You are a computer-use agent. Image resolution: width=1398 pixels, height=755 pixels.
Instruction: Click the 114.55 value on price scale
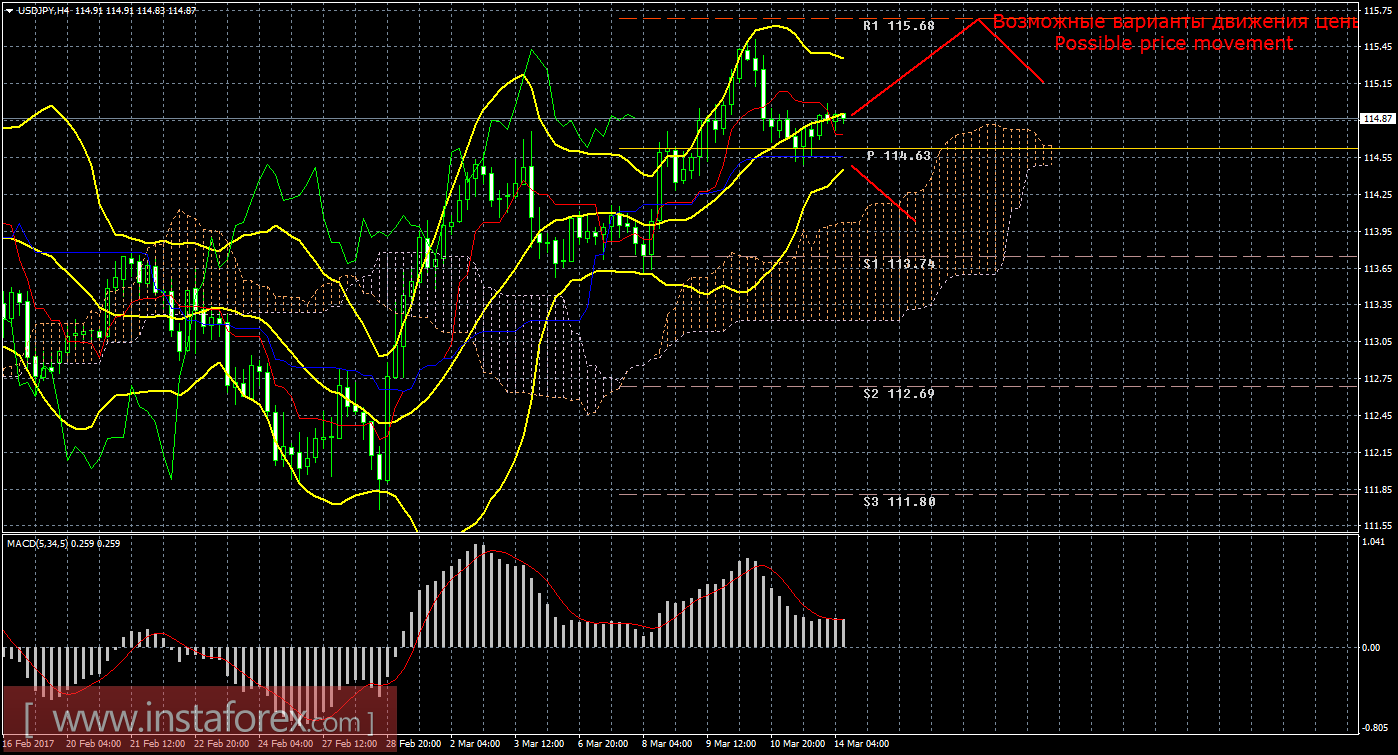(1378, 158)
